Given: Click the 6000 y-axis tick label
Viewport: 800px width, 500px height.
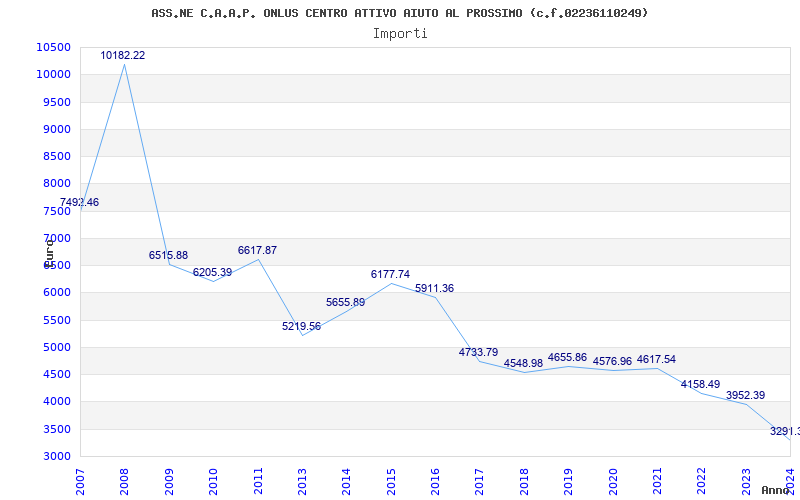Looking at the screenshot, I should tap(57, 293).
